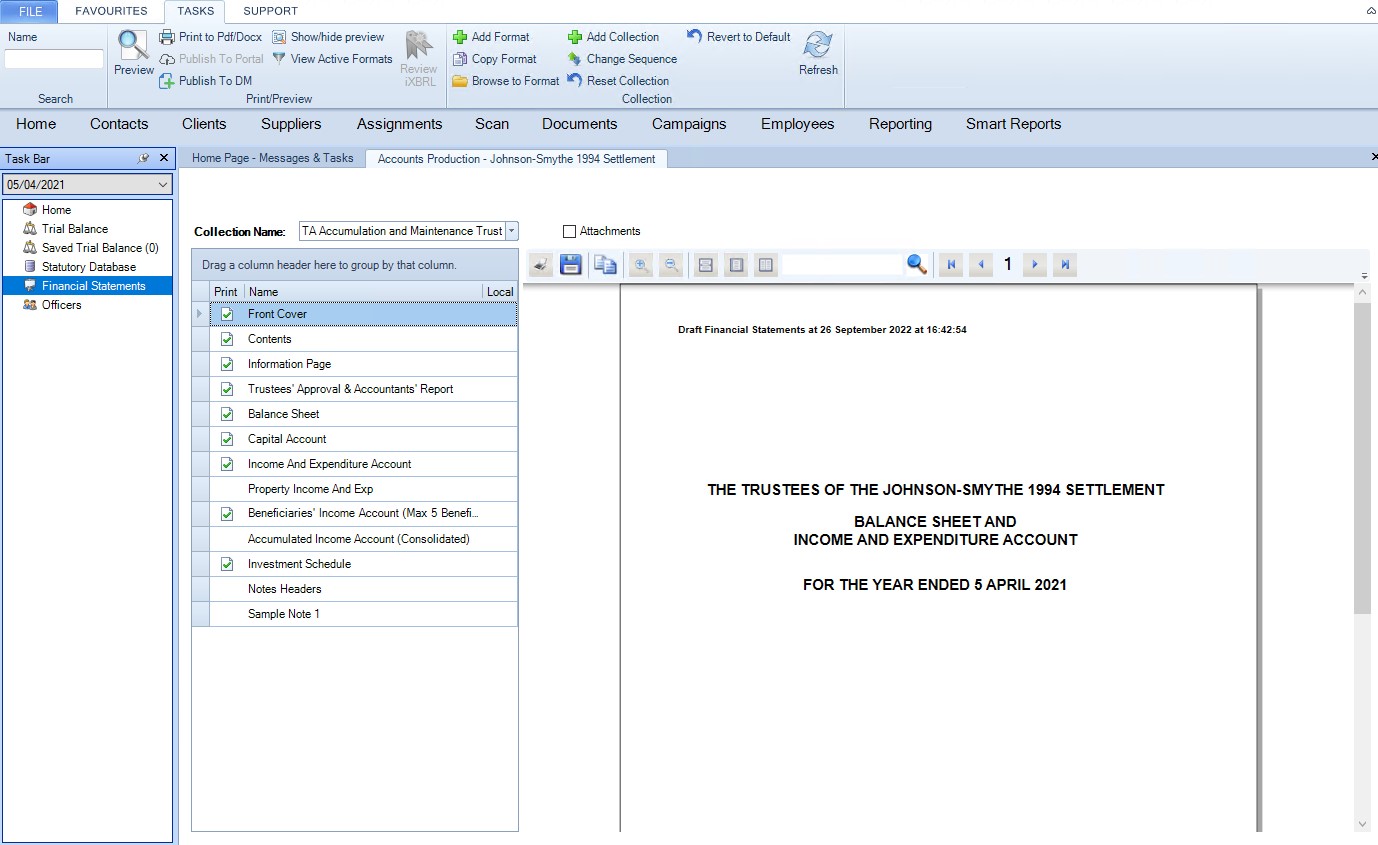Click the Publish To DM icon
Image resolution: width=1378 pixels, height=845 pixels.
[167, 81]
